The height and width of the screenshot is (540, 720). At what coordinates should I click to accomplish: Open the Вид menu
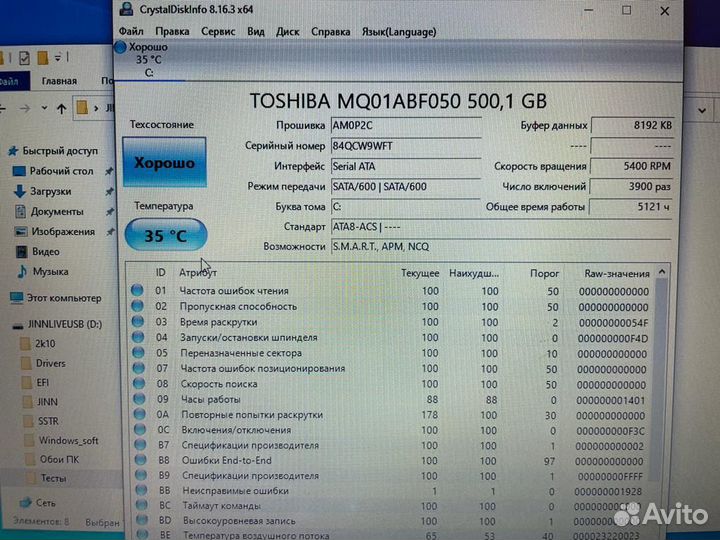[256, 31]
